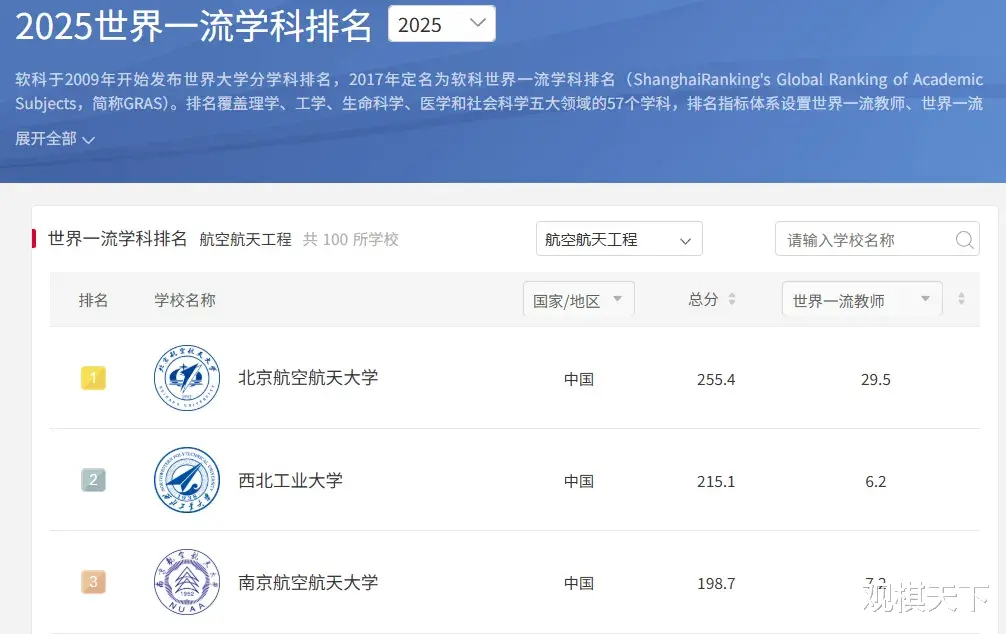The width and height of the screenshot is (1006, 634).
Task: Click the indicator value 6.2
Action: (x=876, y=481)
